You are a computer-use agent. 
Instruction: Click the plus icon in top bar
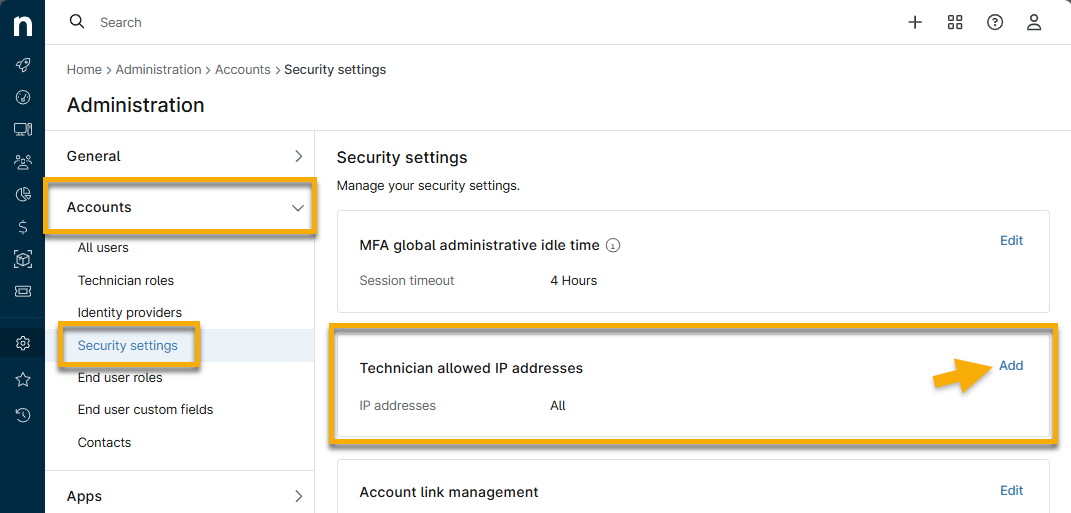pyautogui.click(x=914, y=22)
